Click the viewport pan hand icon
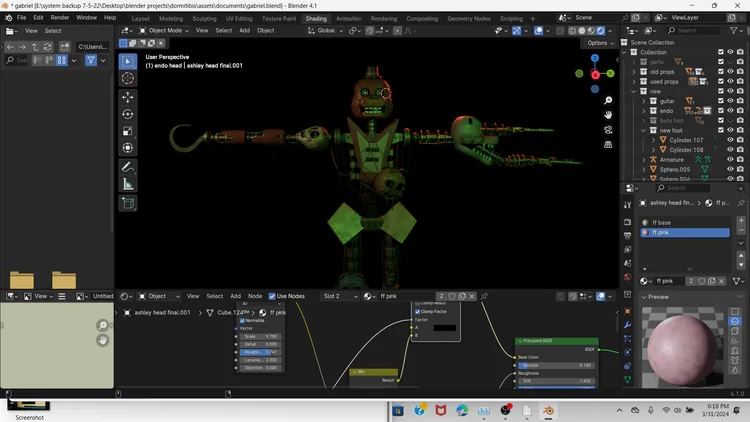750x422 pixels. [x=608, y=115]
